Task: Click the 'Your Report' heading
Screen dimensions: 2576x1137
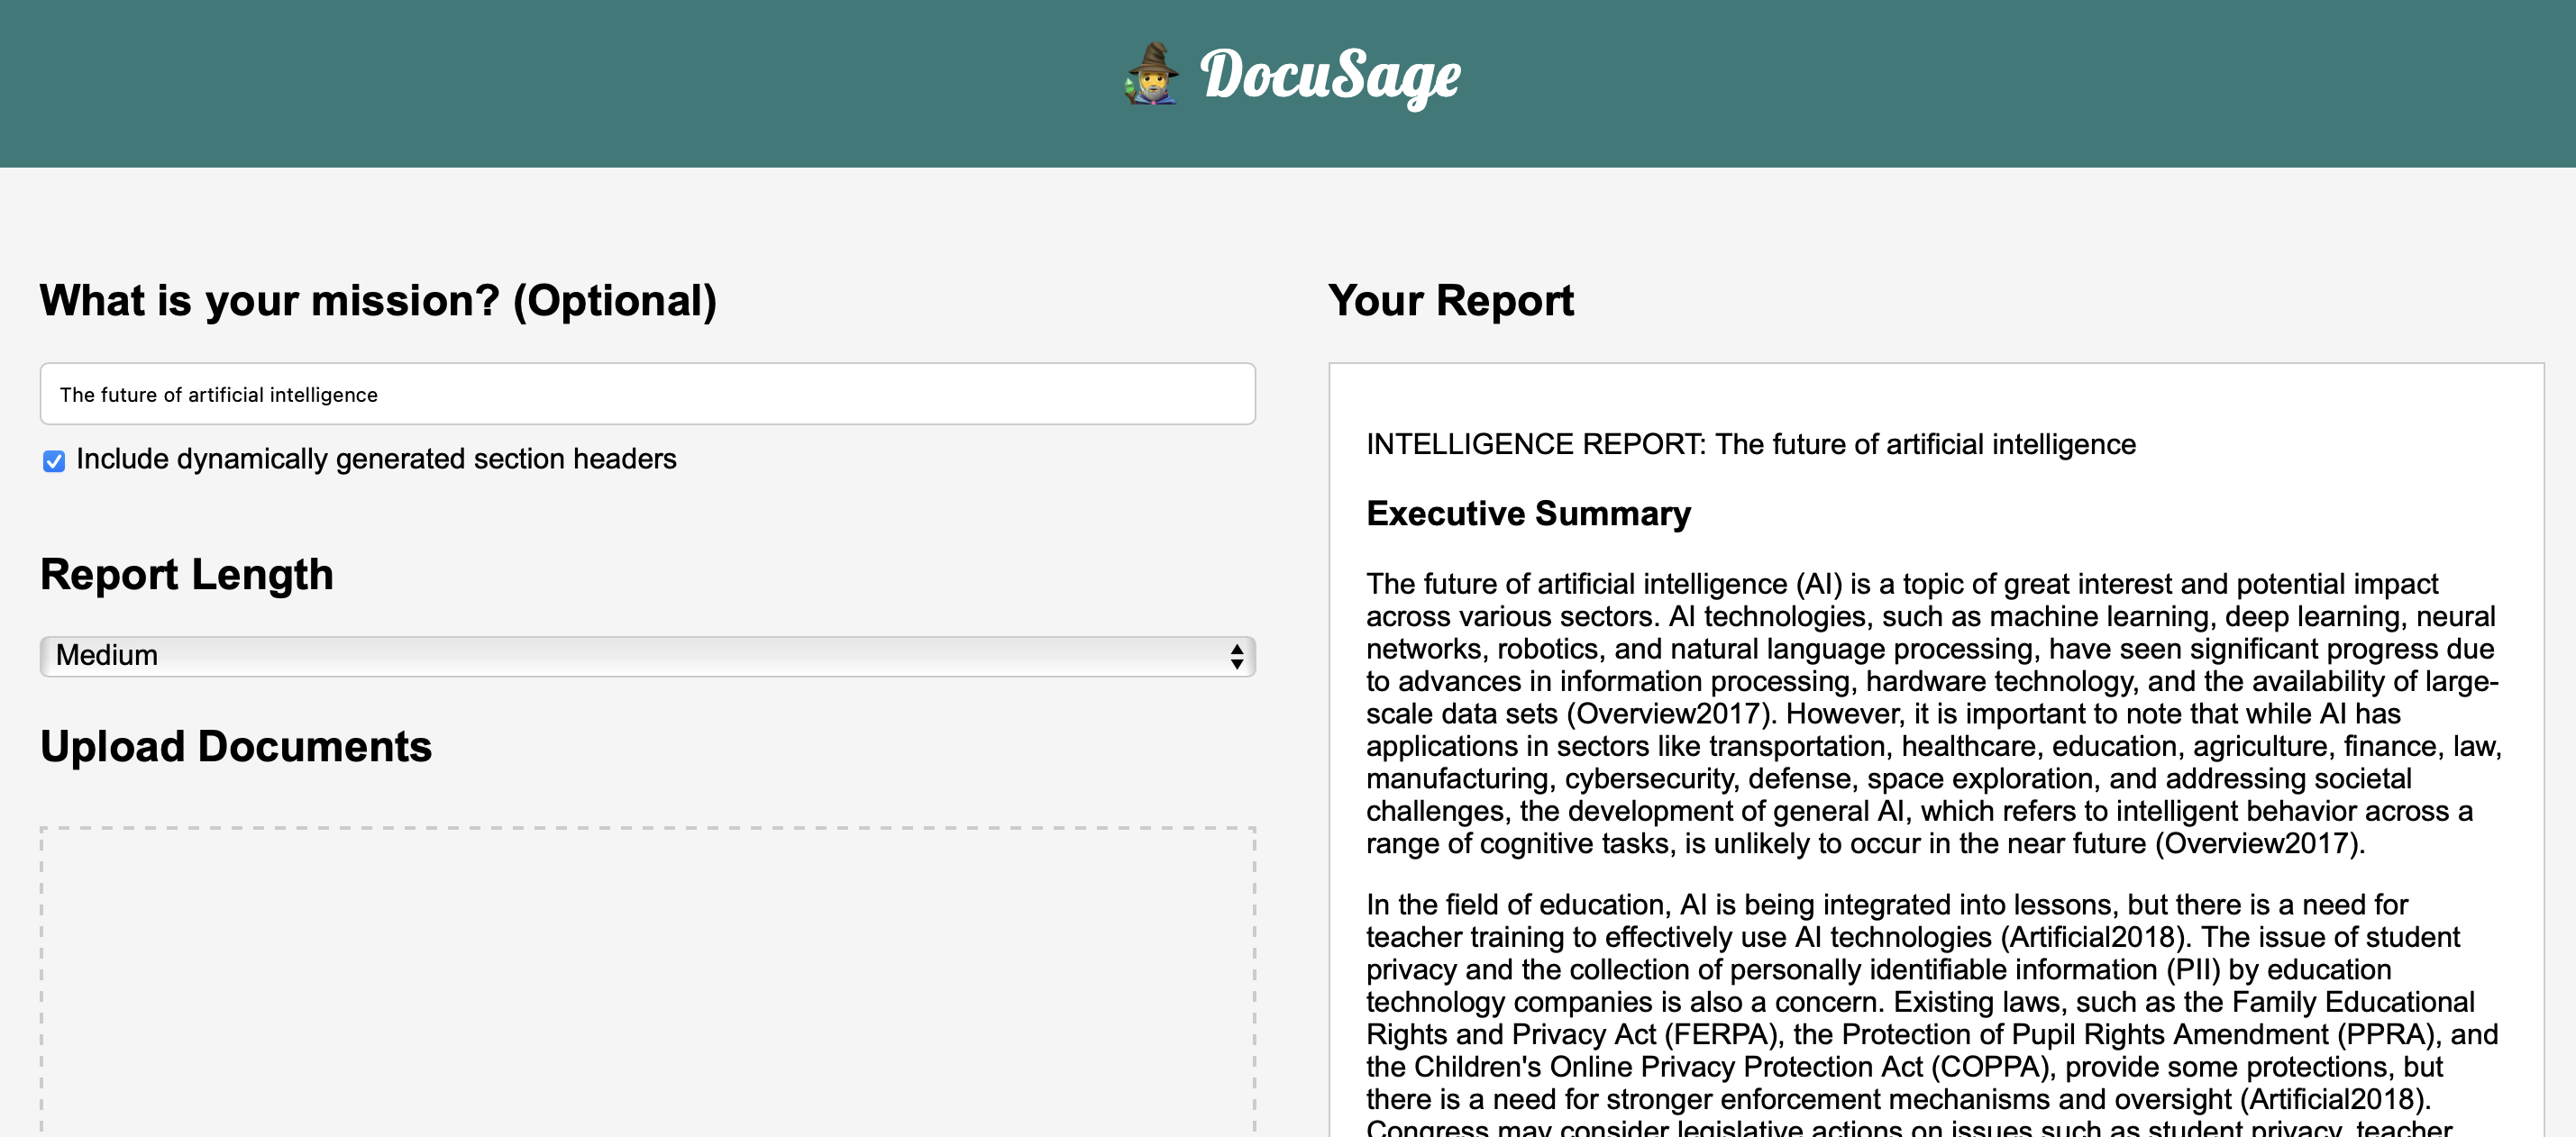Action: click(x=1451, y=301)
